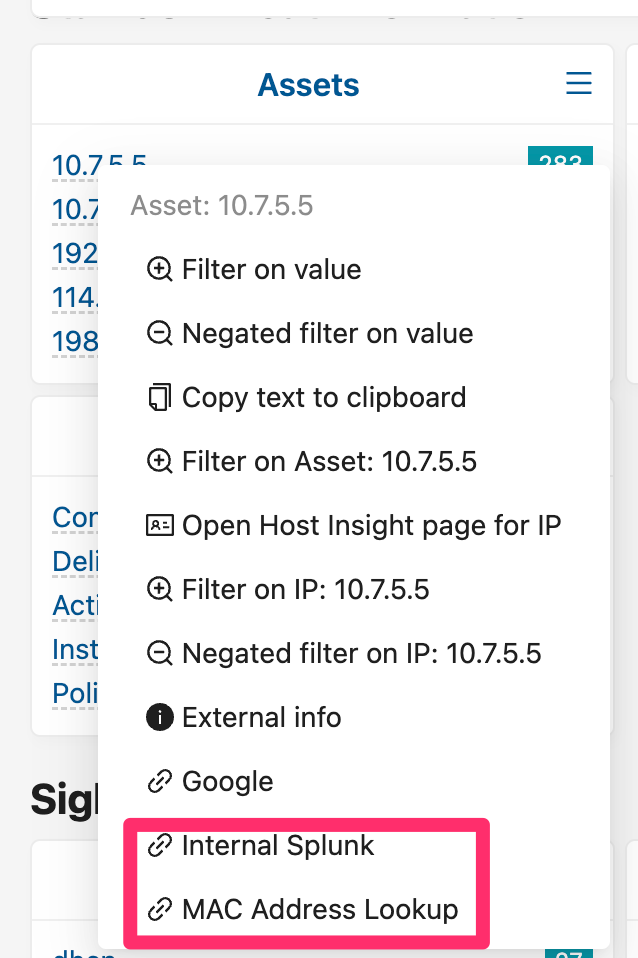Click the link icon next to Internal Splunk
The height and width of the screenshot is (958, 638).
(x=159, y=846)
